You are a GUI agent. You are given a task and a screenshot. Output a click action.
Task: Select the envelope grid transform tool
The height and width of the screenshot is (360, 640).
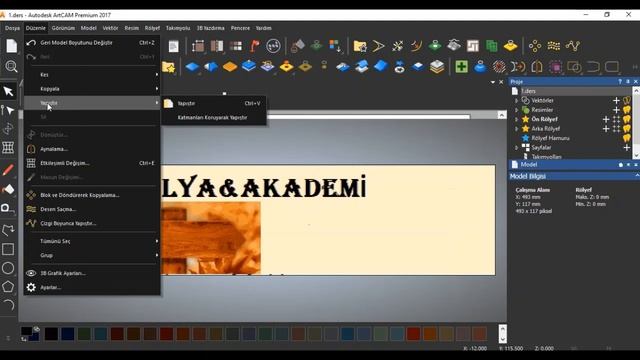8,147
